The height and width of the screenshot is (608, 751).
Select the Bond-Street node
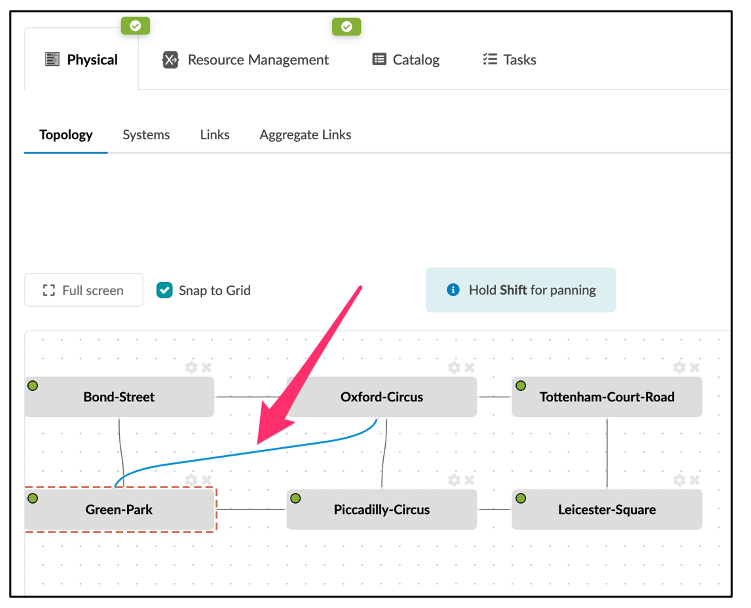tap(119, 397)
